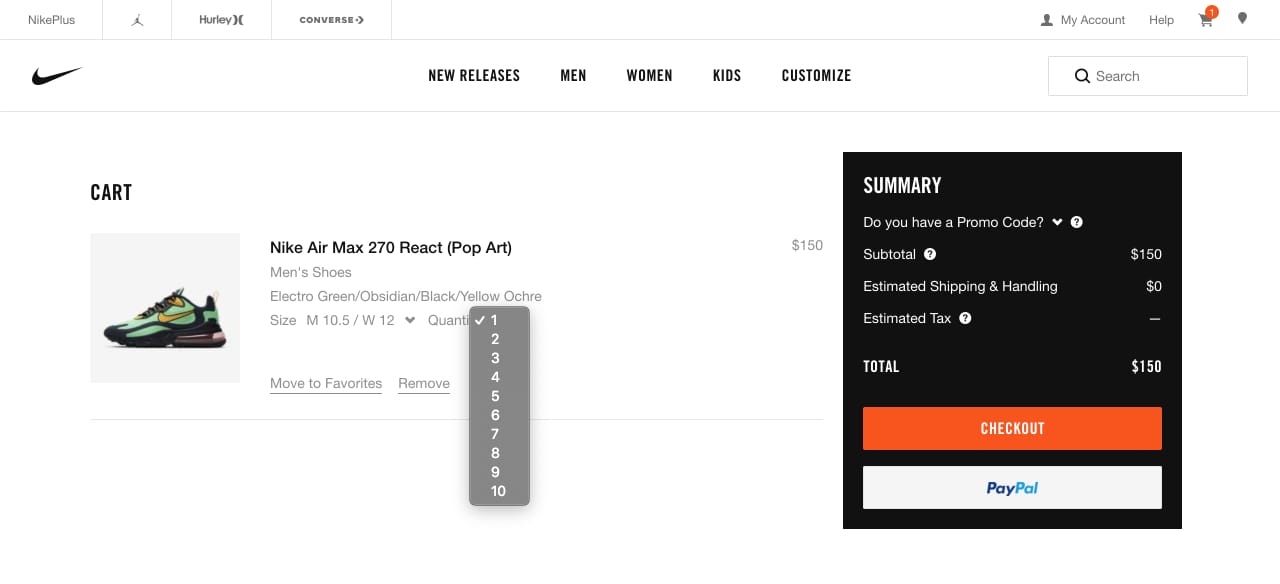Go to NikePlus link
Image resolution: width=1280 pixels, height=584 pixels.
51,20
